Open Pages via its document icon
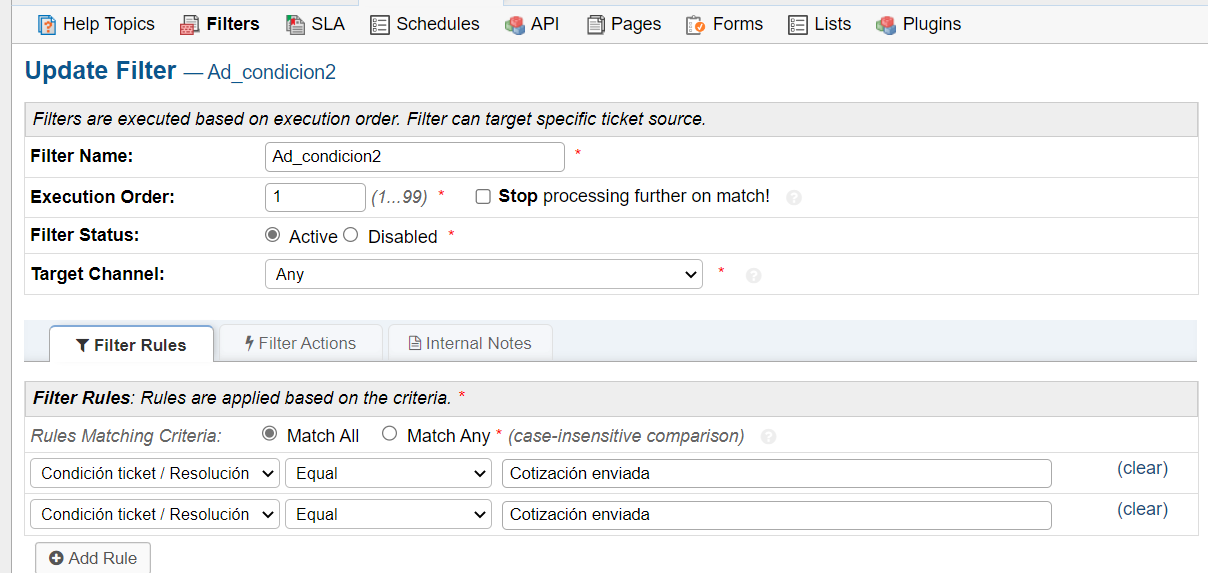1208x573 pixels. 596,25
